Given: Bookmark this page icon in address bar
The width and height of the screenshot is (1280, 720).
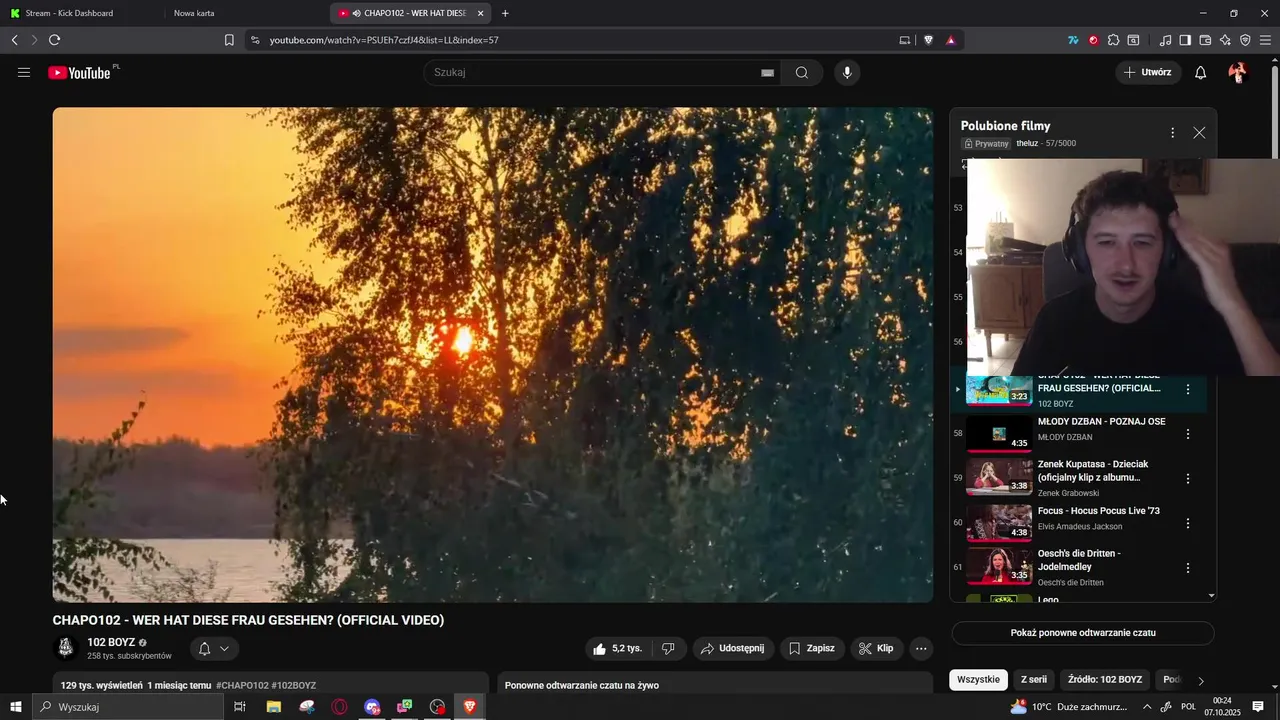Looking at the screenshot, I should click(x=229, y=40).
